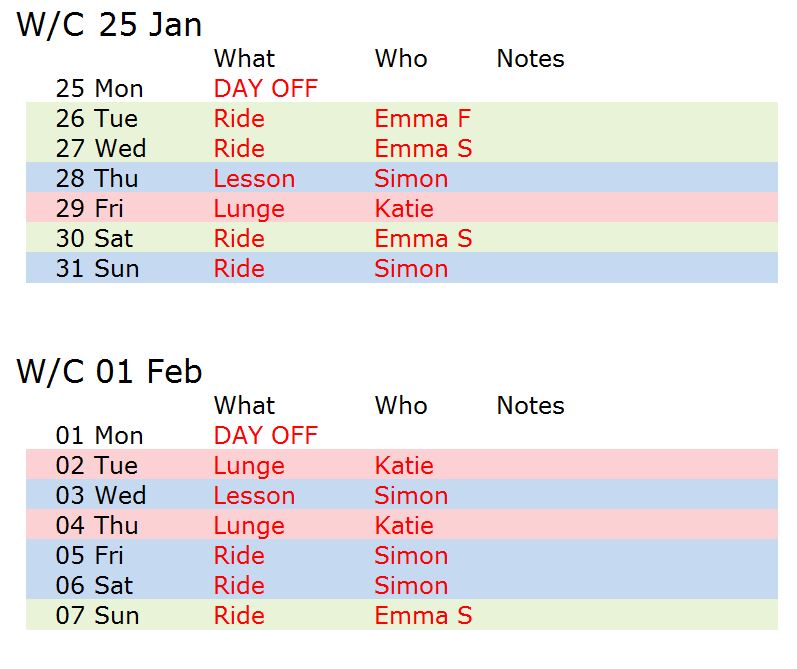
Task: Select the 'DAY OFF' cell for 01 Mon
Action: [265, 436]
